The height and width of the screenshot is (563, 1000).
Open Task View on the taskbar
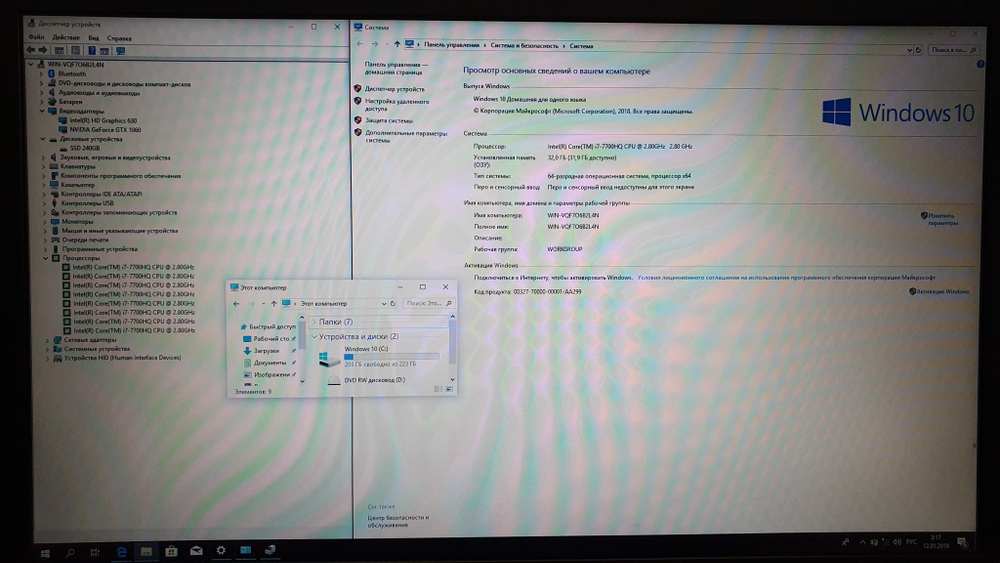click(95, 552)
